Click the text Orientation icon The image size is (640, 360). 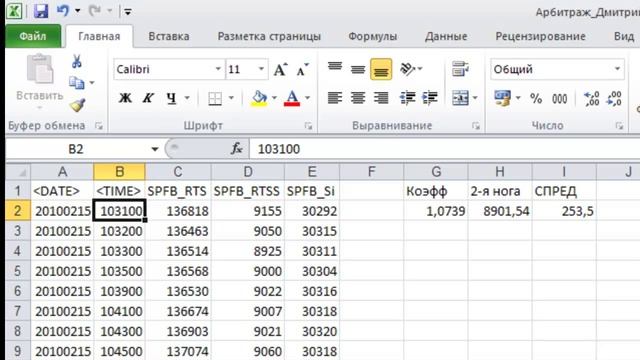[x=408, y=69]
